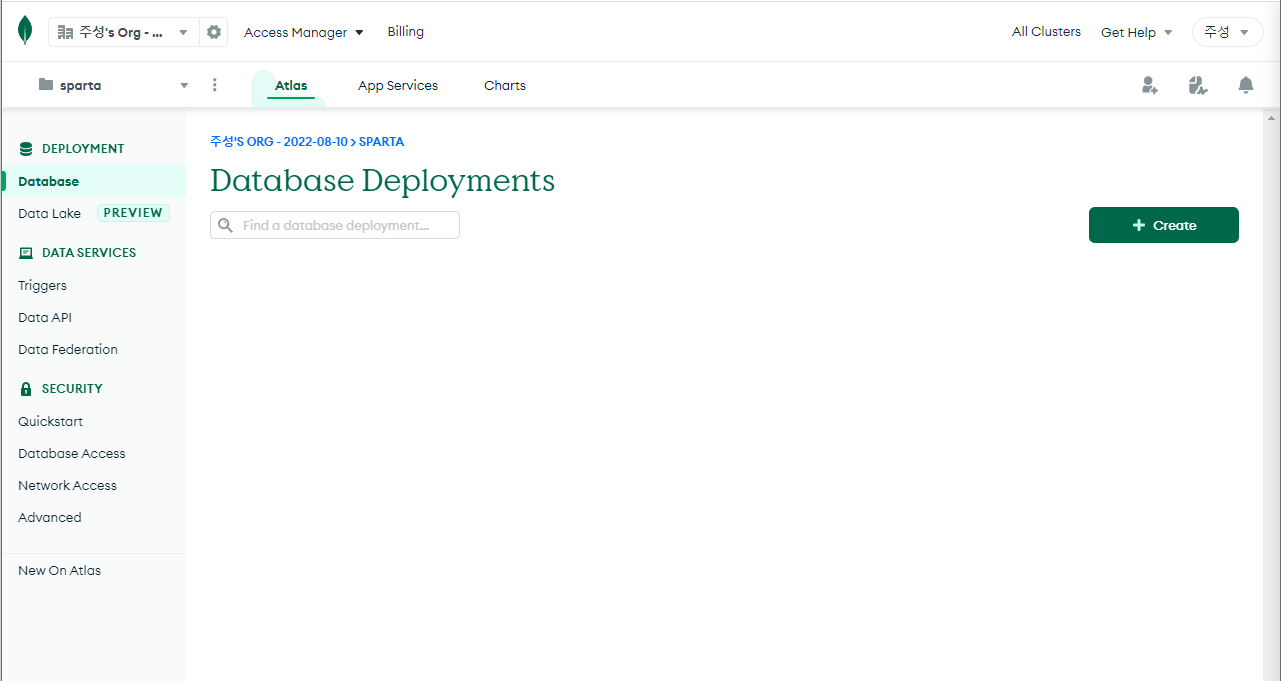
Task: Open Data API in the sidebar
Action: [x=45, y=317]
